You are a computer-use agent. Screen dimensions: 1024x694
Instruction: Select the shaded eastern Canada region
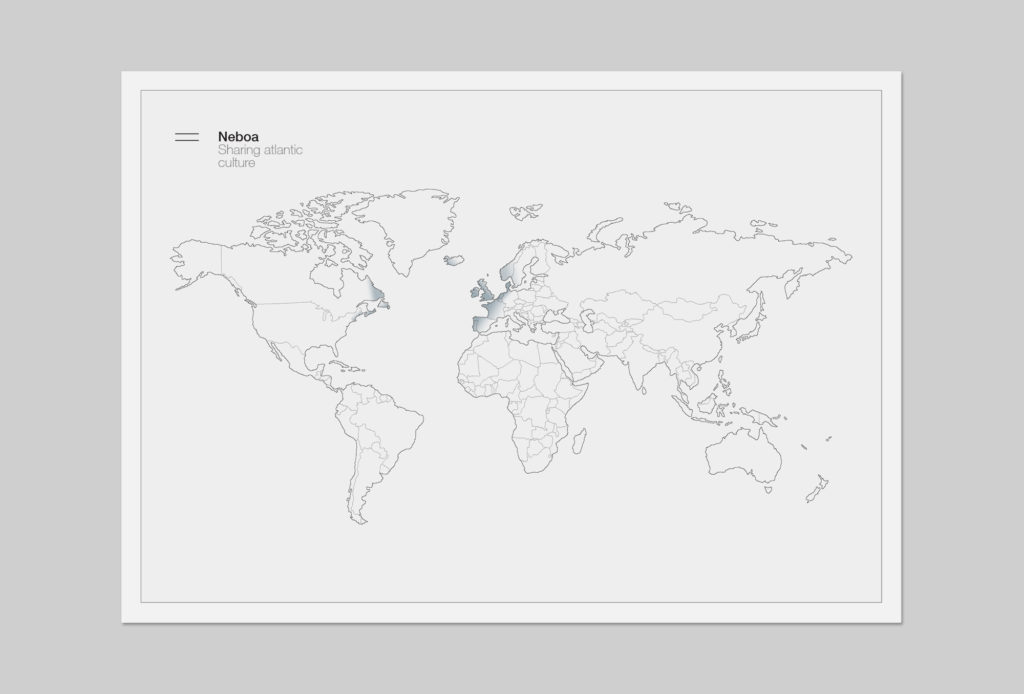click(375, 296)
